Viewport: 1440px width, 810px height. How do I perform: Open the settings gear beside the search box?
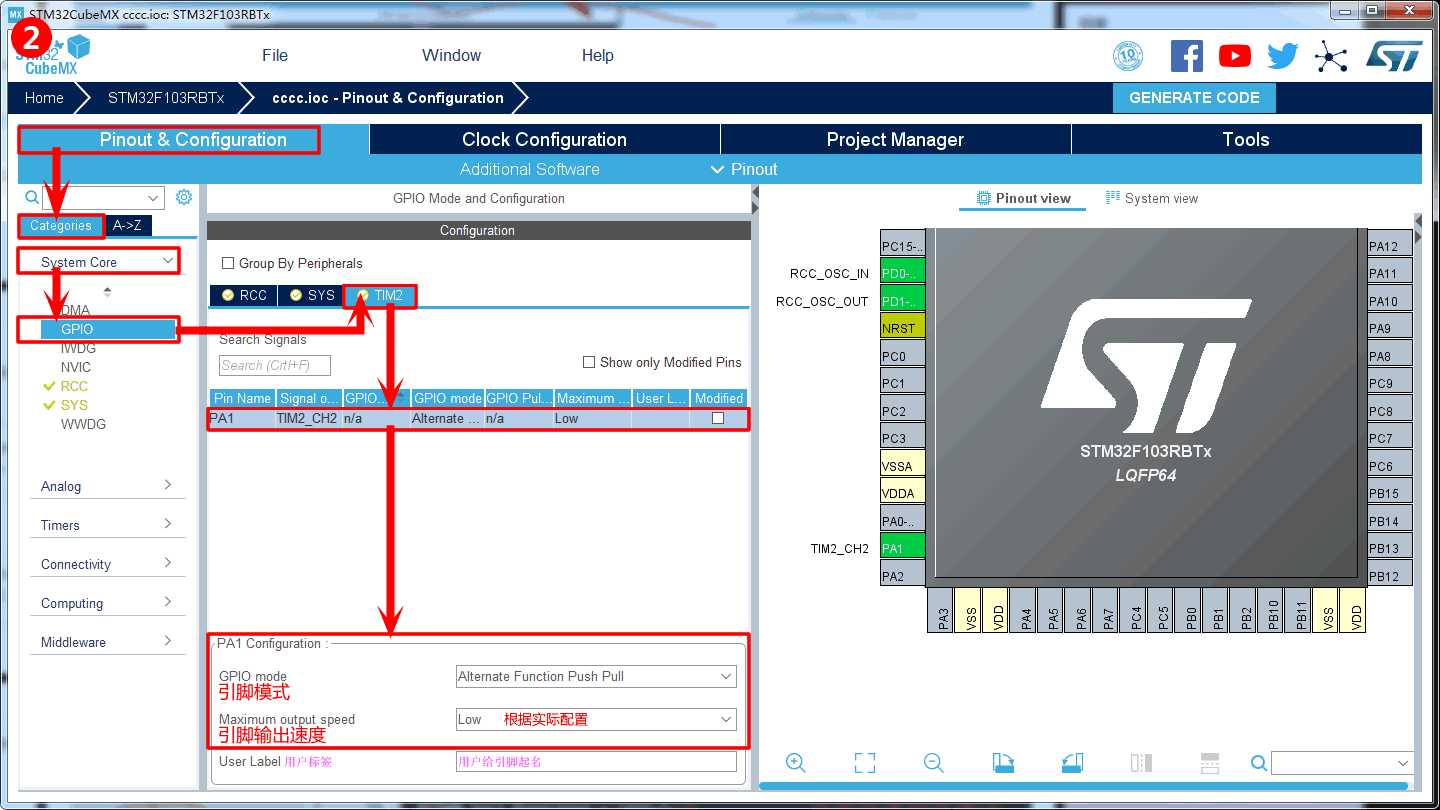tap(184, 197)
